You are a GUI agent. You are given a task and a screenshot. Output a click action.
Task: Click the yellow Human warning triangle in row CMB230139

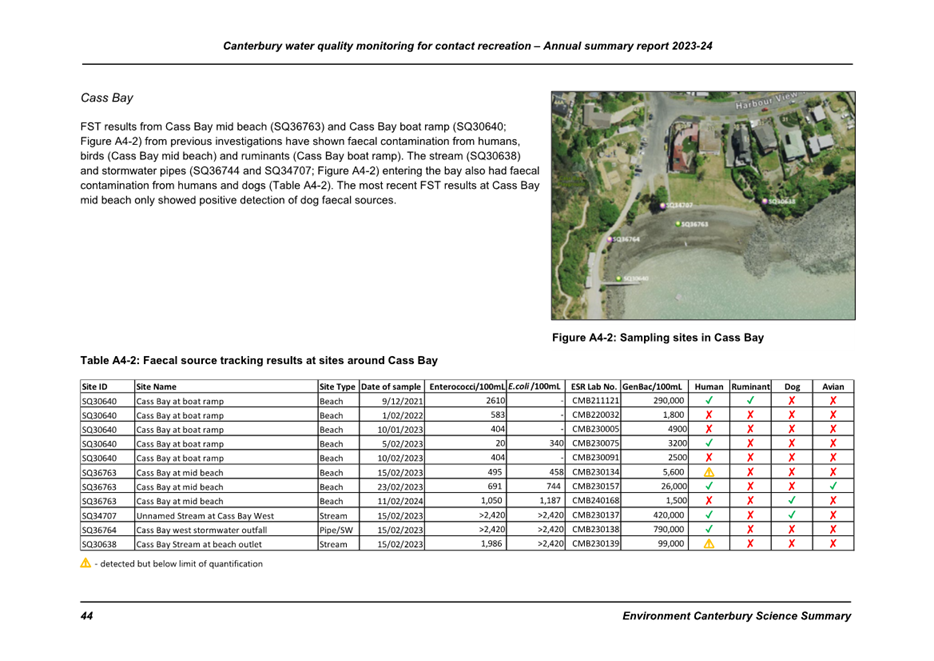709,544
